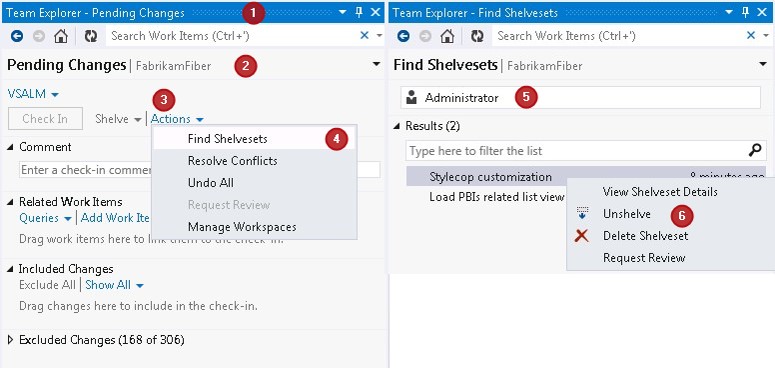Open search options dropdown in Pending Changes panel
The height and width of the screenshot is (370, 775).
379,36
